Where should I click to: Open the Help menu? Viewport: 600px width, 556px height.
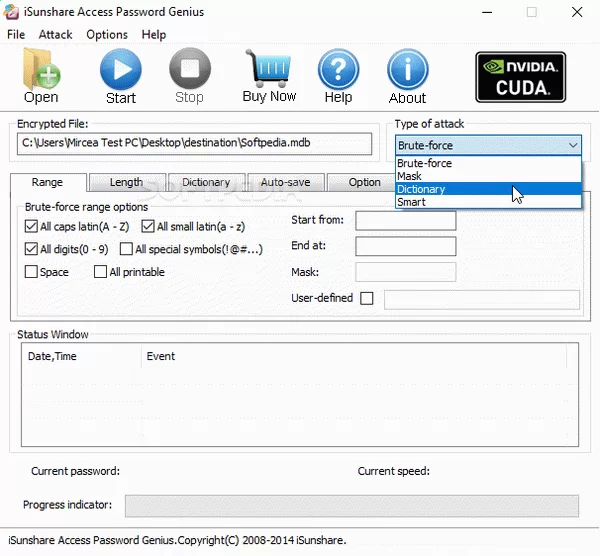pyautogui.click(x=154, y=34)
